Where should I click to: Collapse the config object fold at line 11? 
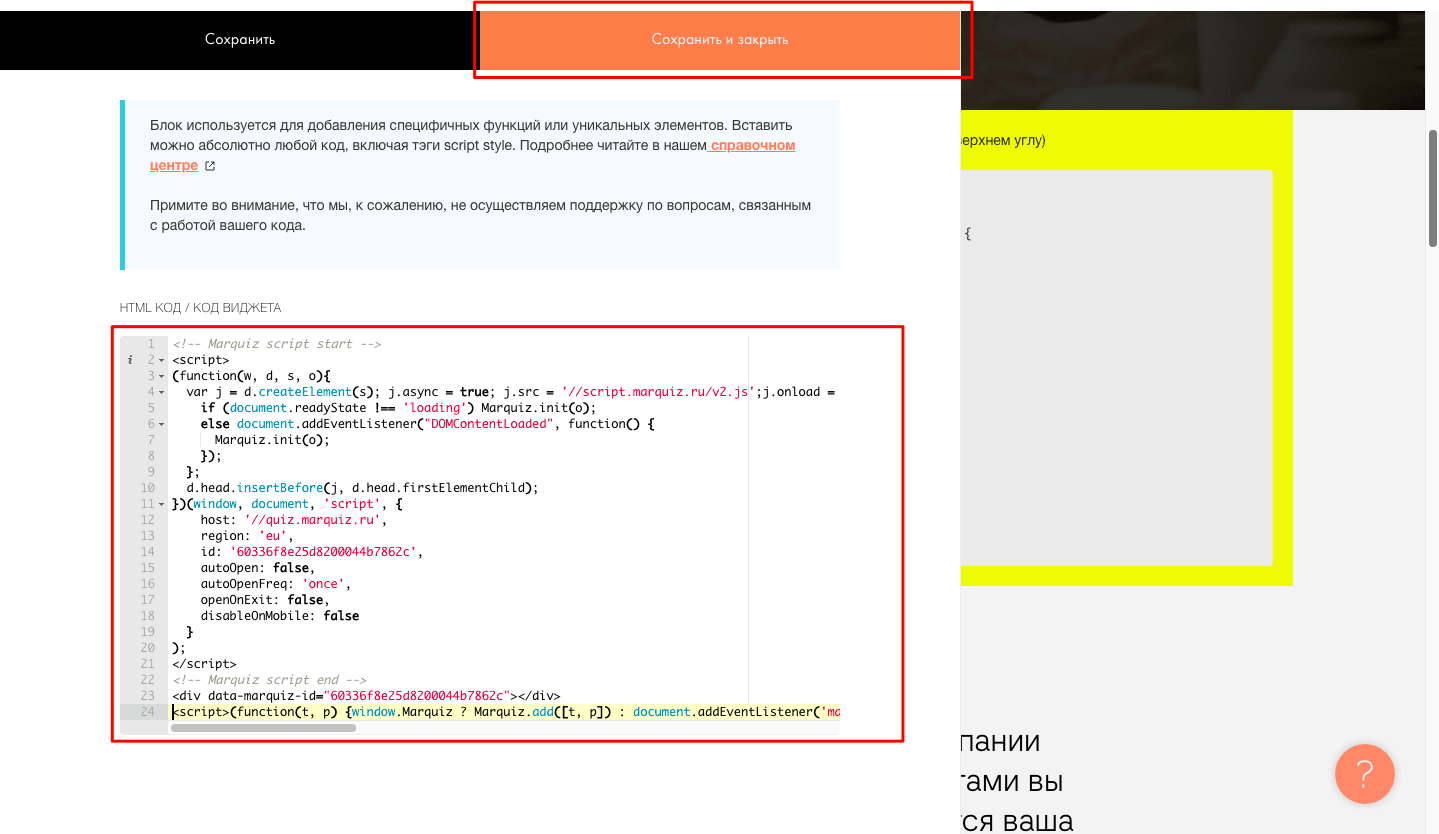pyautogui.click(x=161, y=504)
